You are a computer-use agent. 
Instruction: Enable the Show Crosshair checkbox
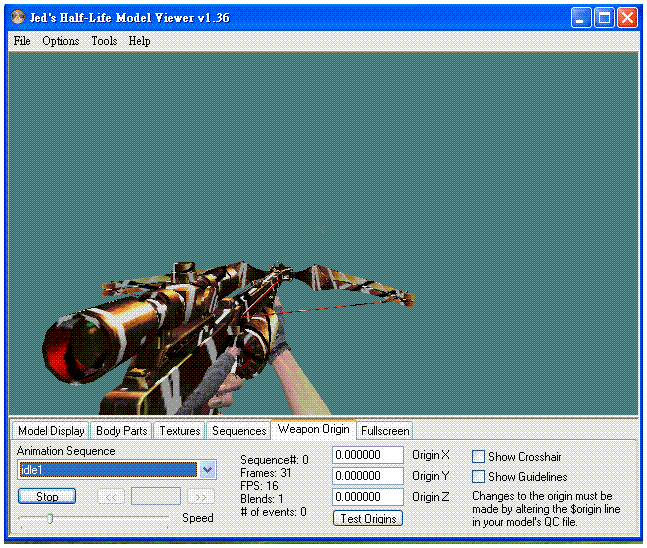479,457
